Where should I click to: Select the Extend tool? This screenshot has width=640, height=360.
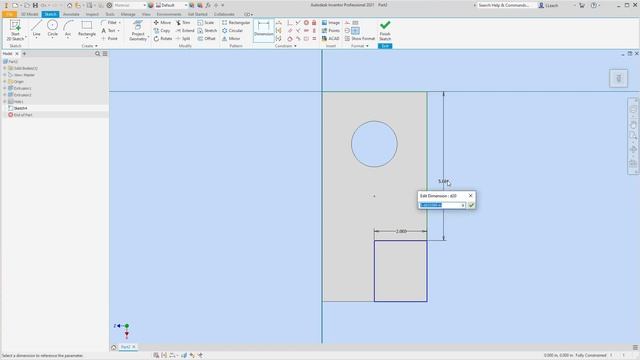click(185, 31)
